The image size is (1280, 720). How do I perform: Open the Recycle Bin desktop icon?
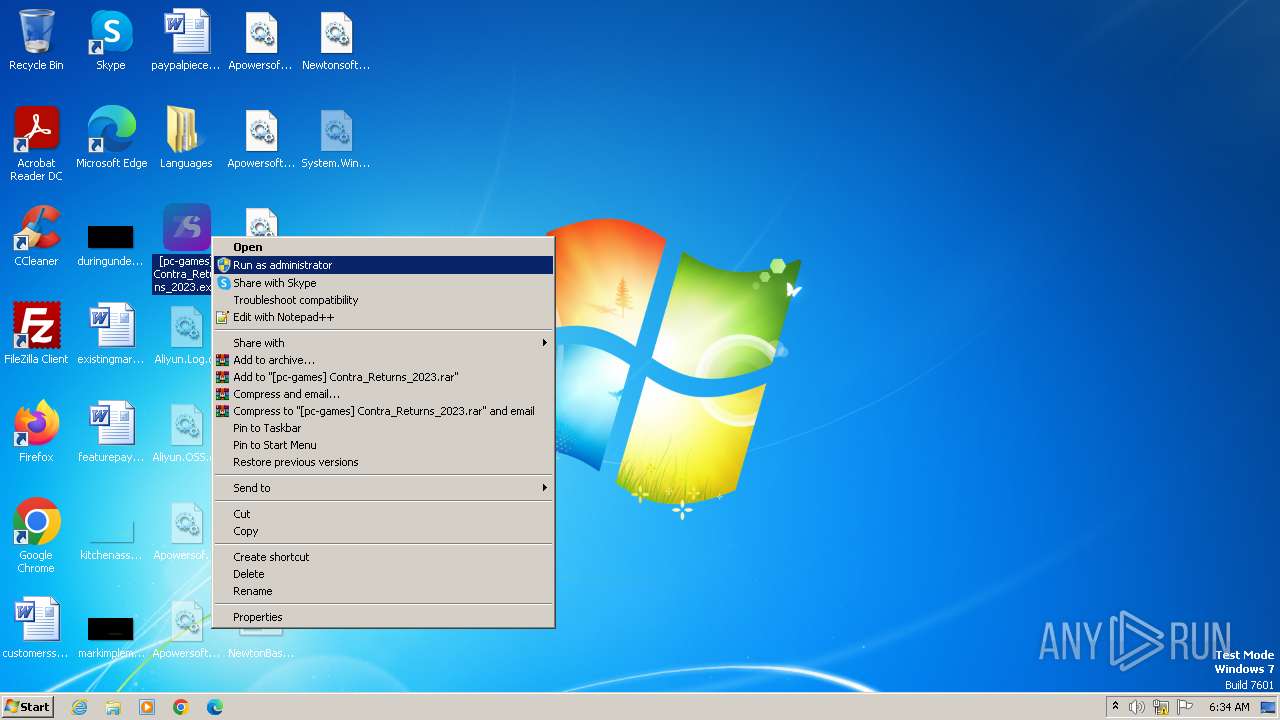[x=36, y=40]
